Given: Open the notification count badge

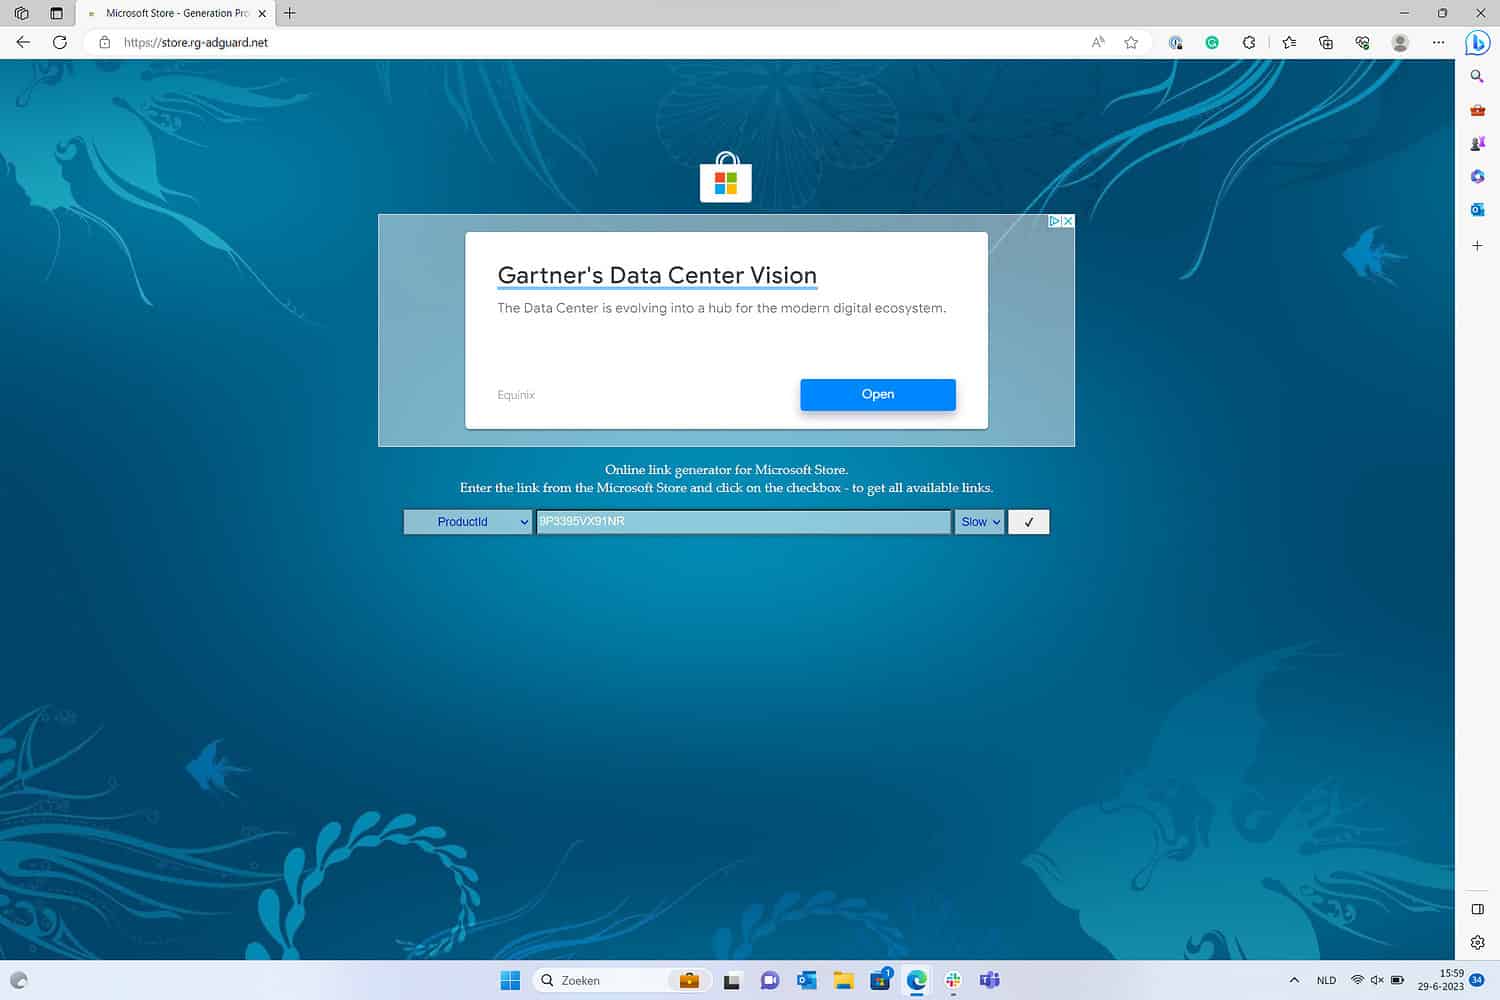Looking at the screenshot, I should tap(1477, 980).
